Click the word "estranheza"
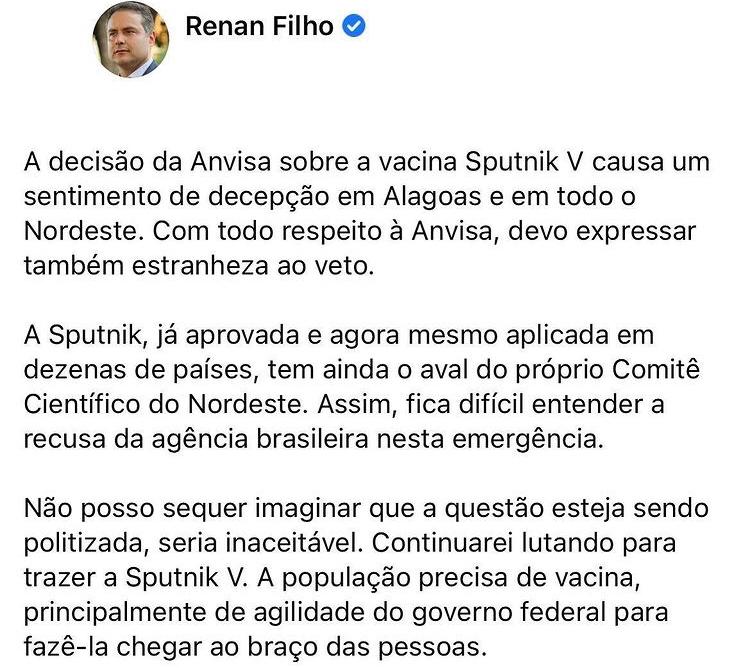This screenshot has width=750, height=668. (200, 266)
